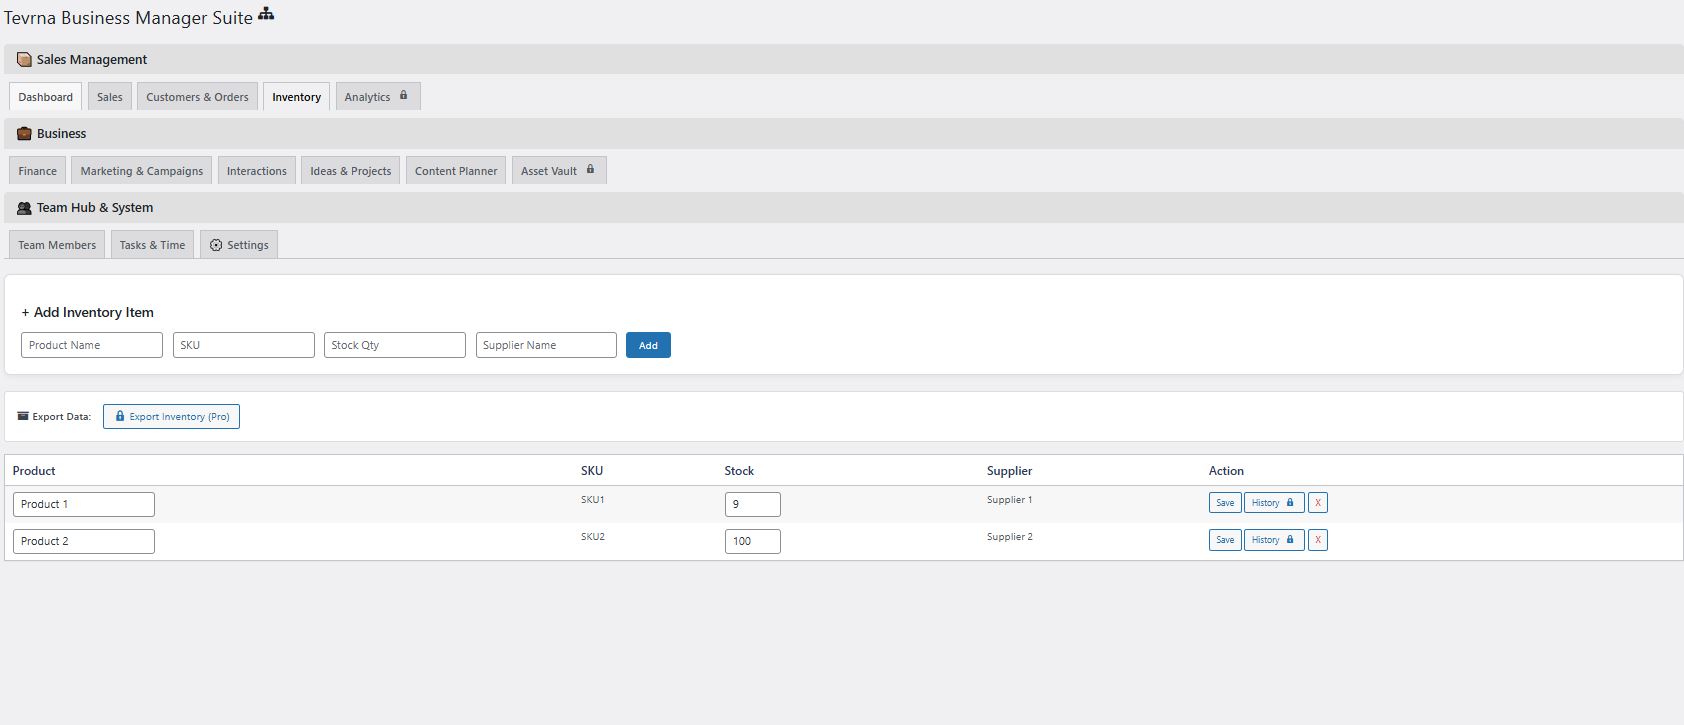Go to Team Members tab

pos(57,245)
